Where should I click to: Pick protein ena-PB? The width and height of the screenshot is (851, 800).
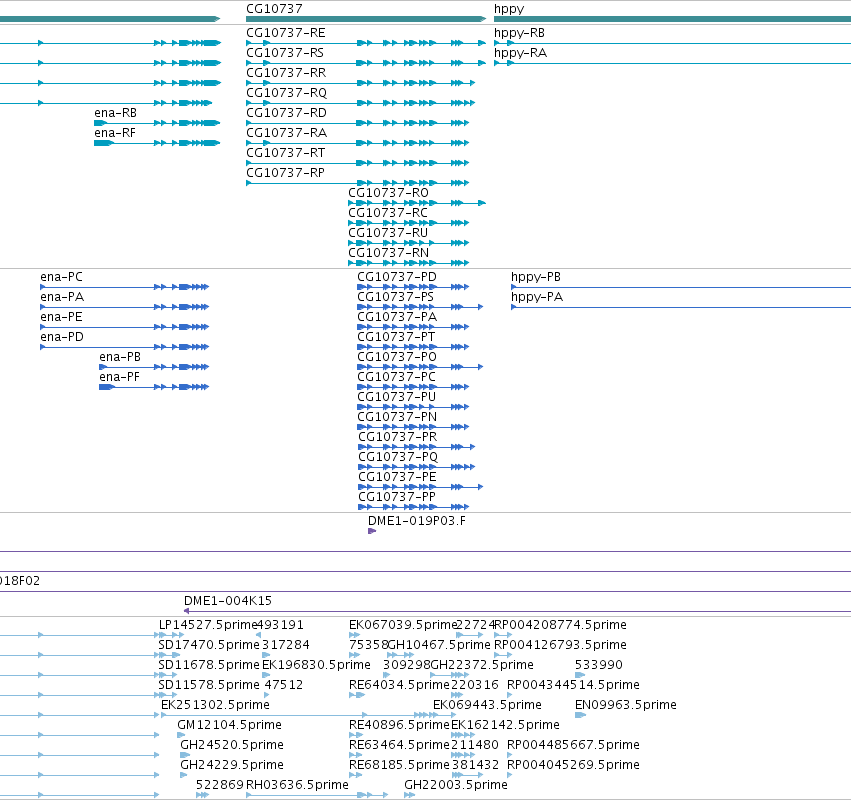click(120, 357)
